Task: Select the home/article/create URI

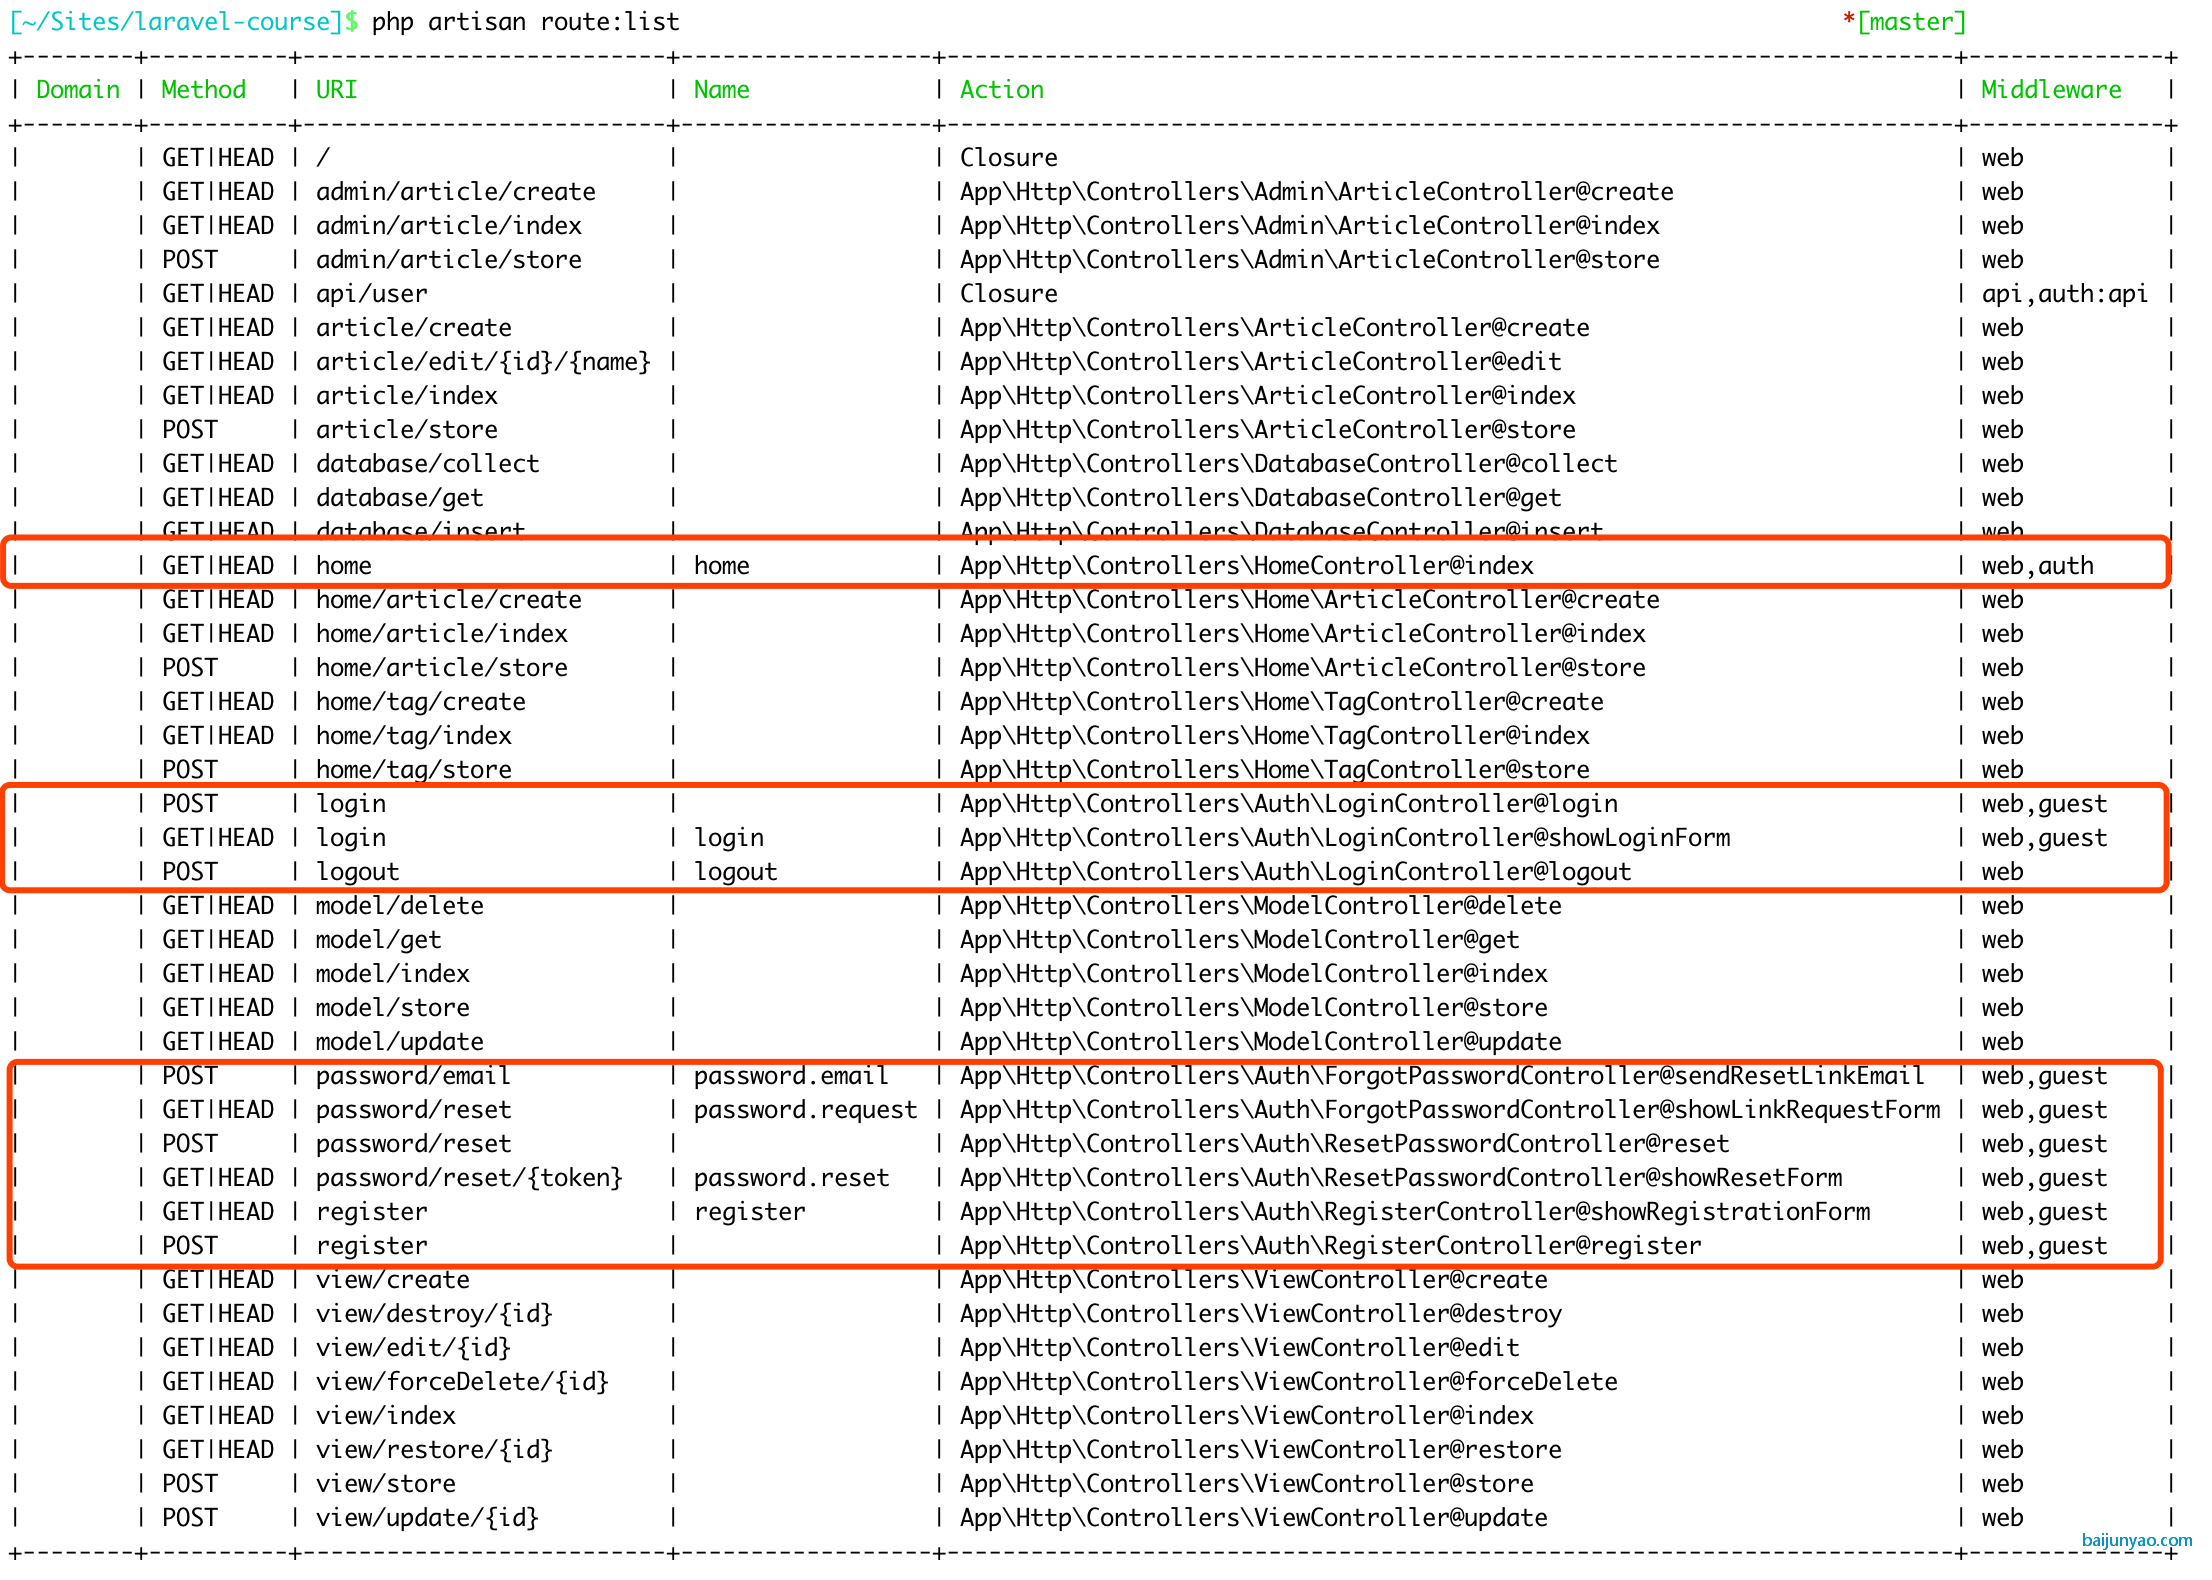Action: coord(448,600)
